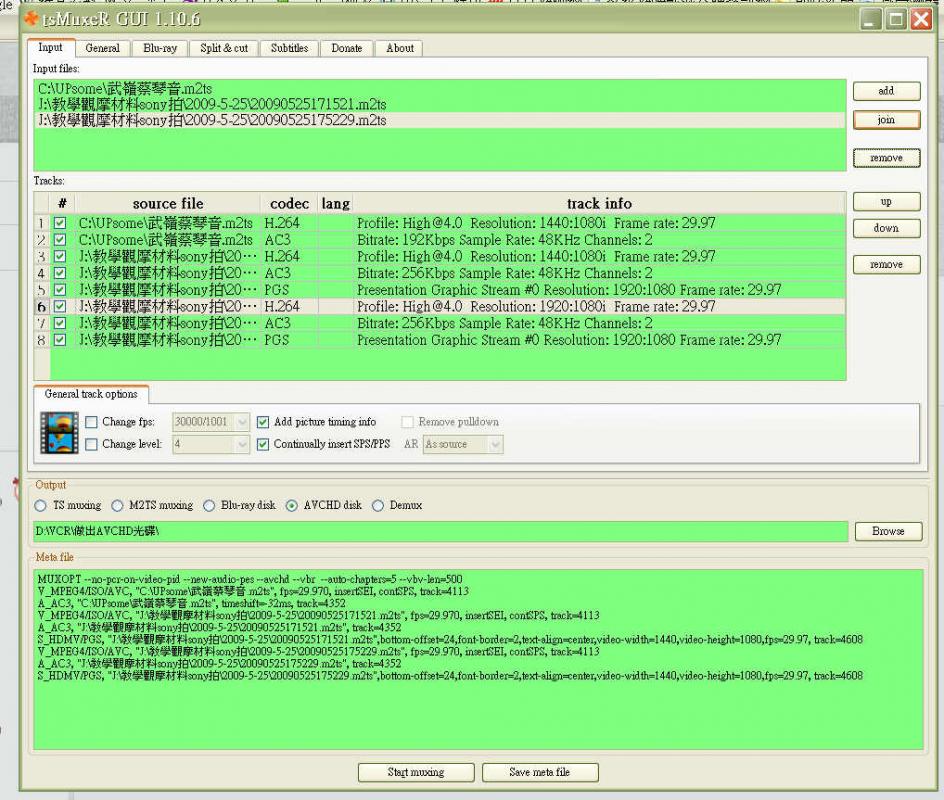The width and height of the screenshot is (944, 800).
Task: Click Browse to pick output folder
Action: tap(888, 531)
